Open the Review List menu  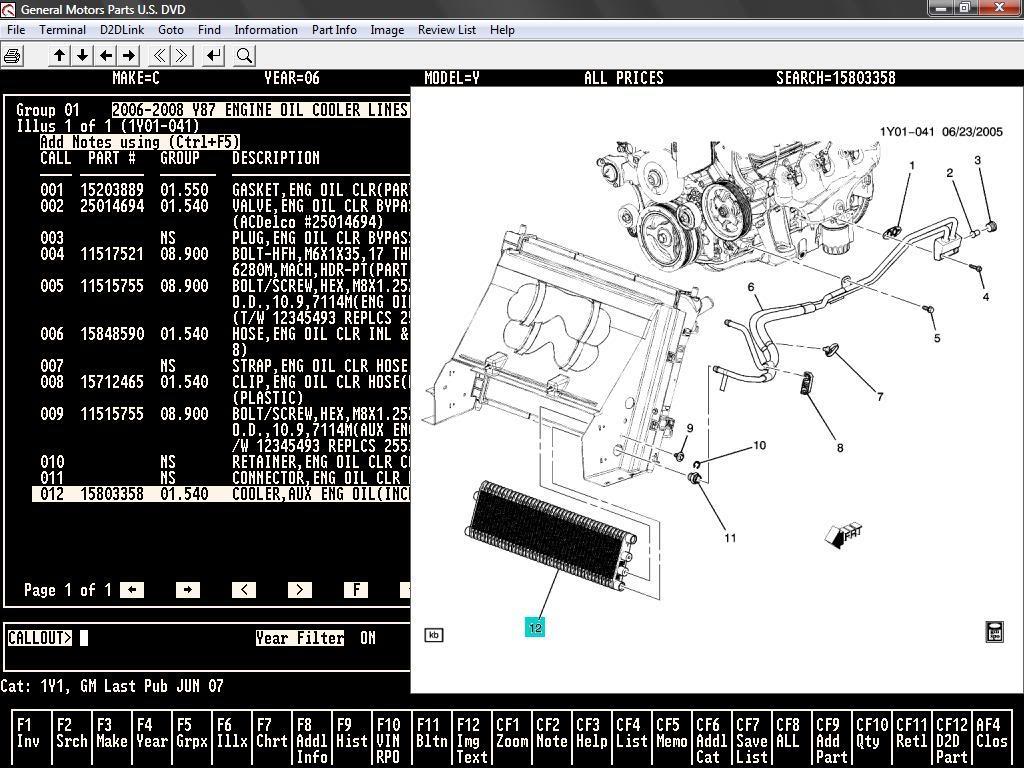coord(447,30)
